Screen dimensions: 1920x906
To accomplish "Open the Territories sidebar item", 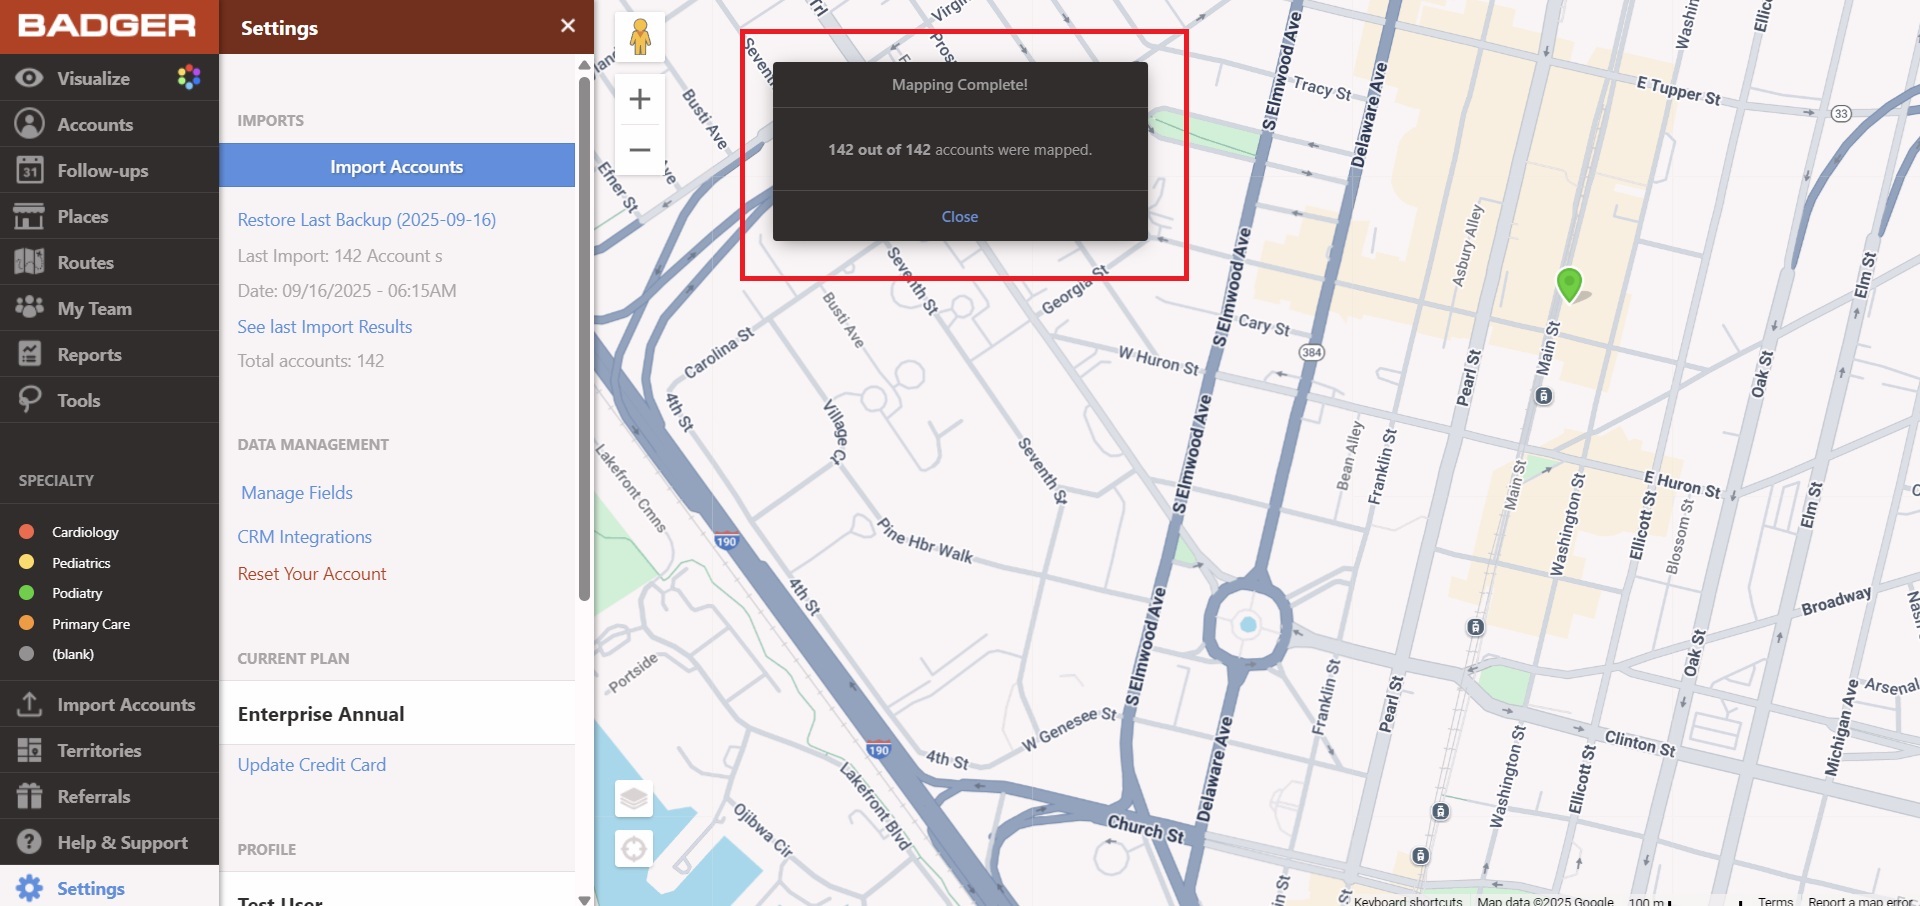I will coord(99,751).
